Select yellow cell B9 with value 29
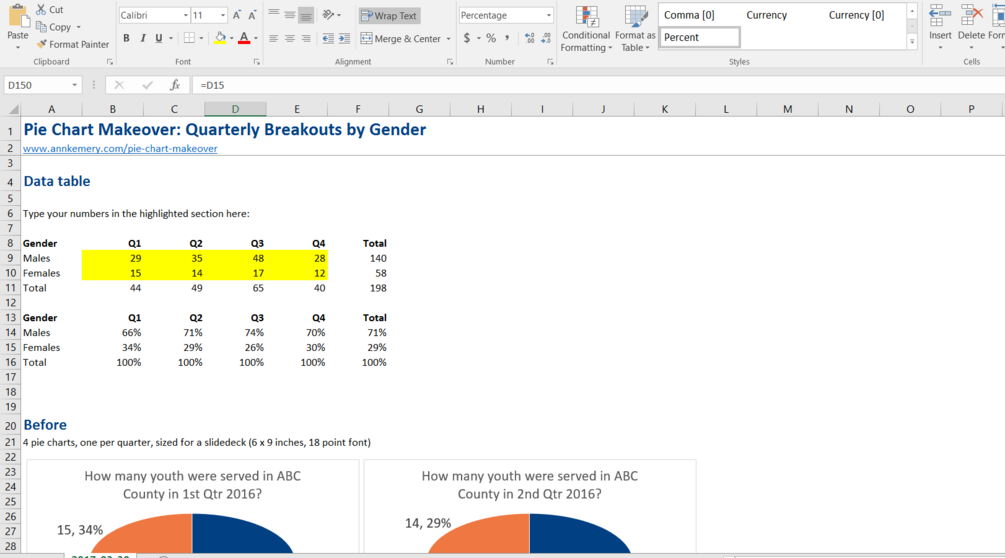This screenshot has height=558, width=1005. coord(112,258)
